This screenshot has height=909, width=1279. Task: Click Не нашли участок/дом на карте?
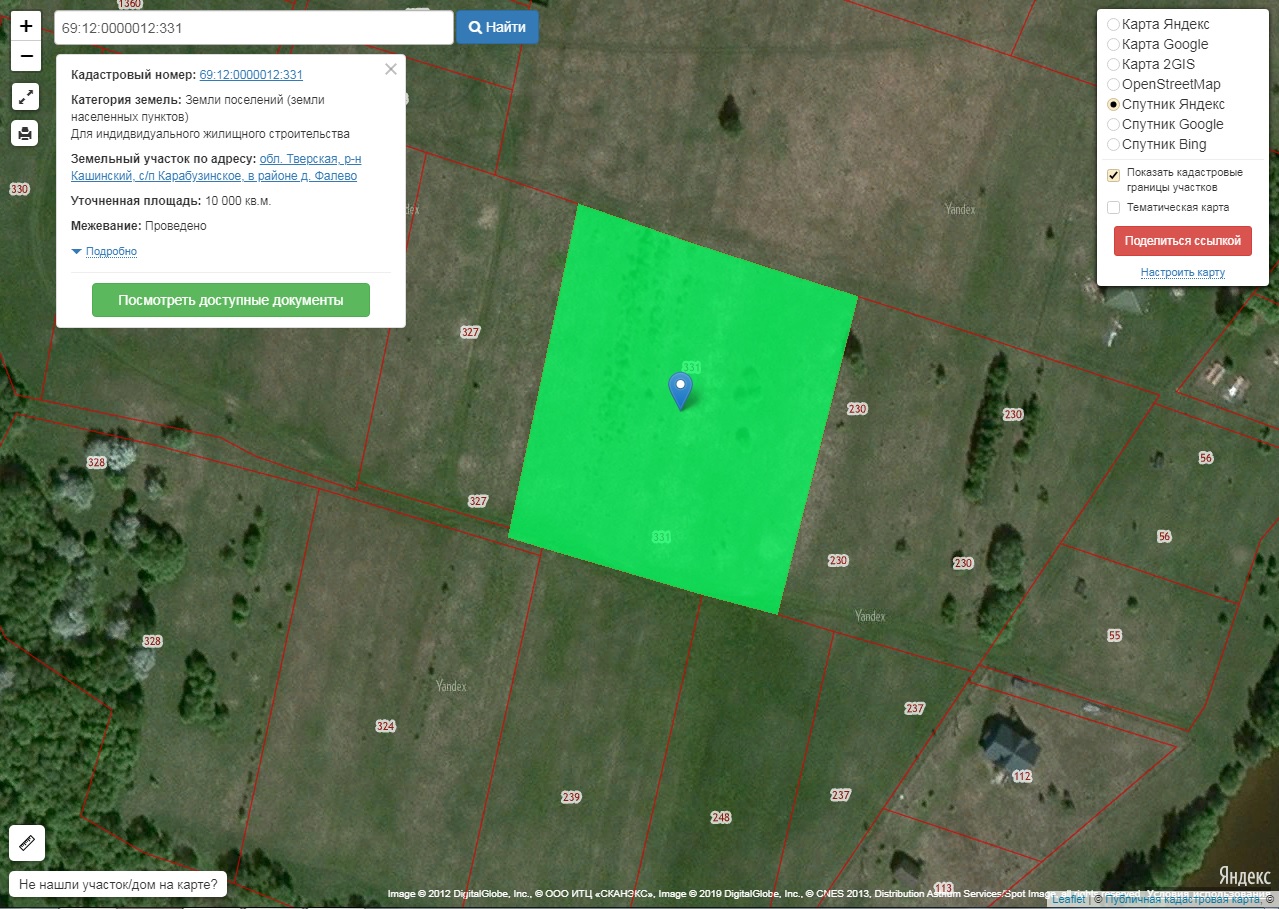[118, 885]
